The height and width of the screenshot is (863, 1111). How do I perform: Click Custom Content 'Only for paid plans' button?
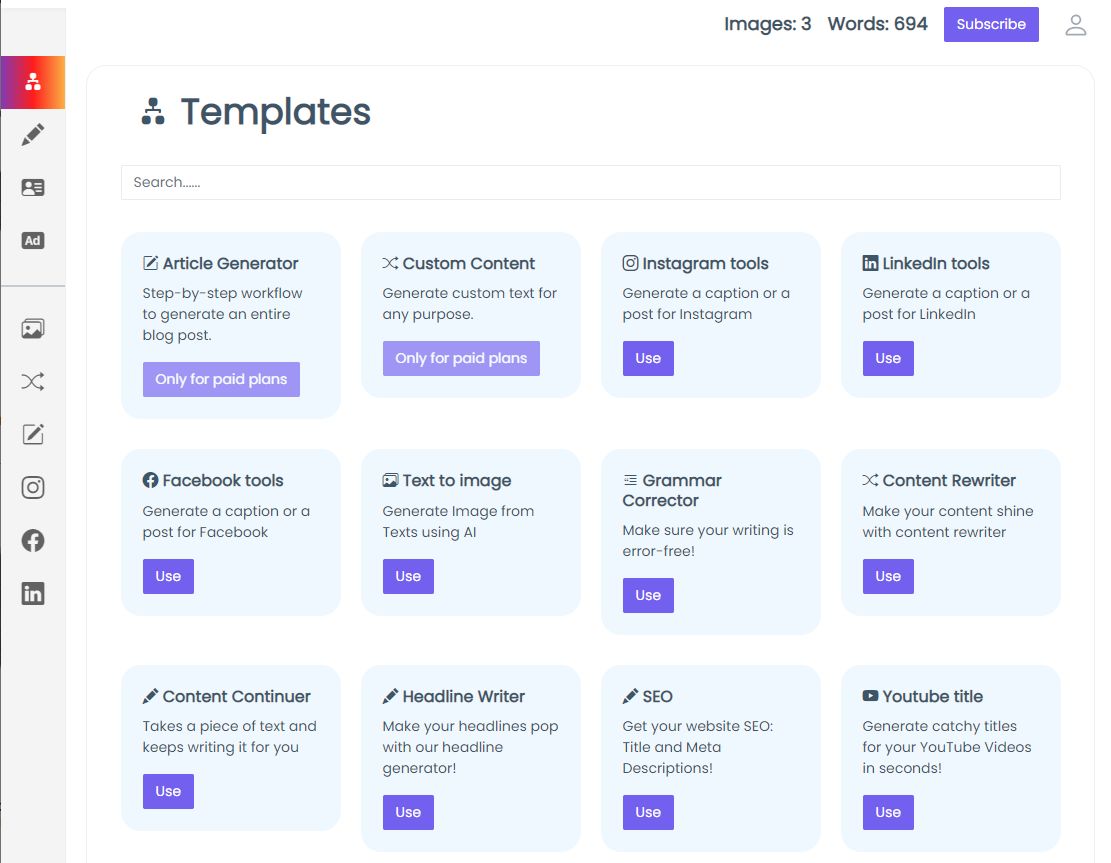[461, 359]
